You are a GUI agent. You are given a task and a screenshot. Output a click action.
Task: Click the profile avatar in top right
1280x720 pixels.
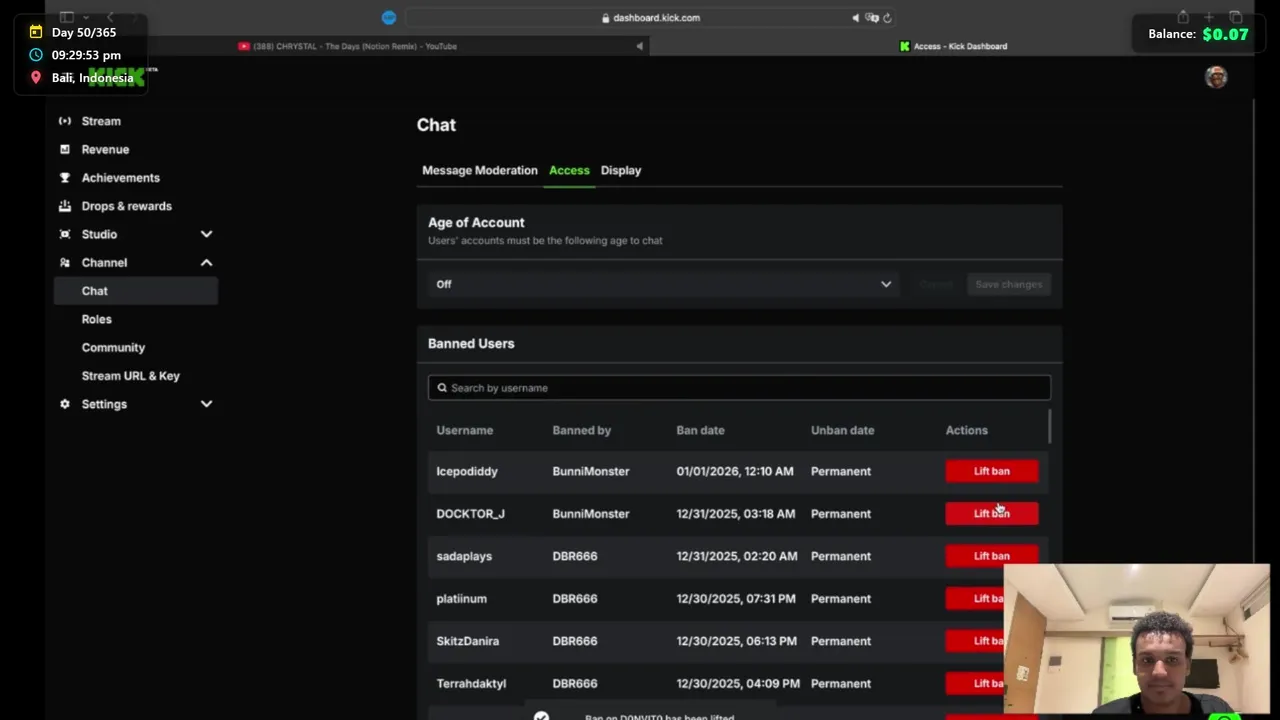click(1216, 78)
